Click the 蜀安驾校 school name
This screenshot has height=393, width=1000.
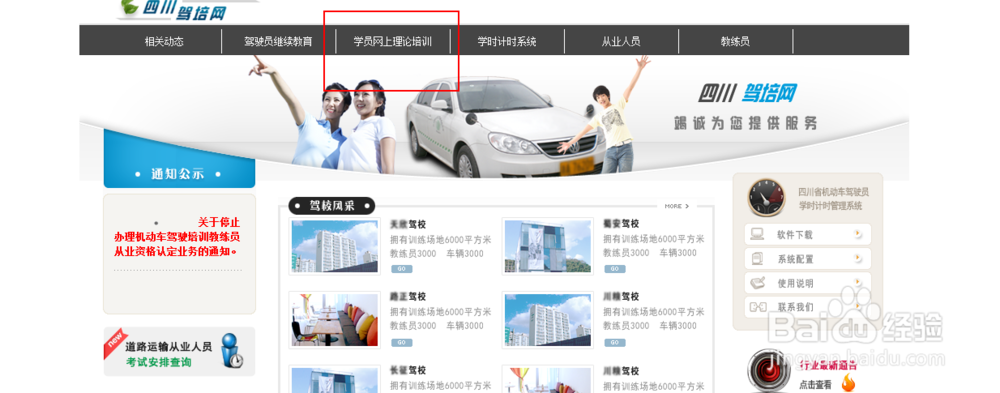[621, 224]
